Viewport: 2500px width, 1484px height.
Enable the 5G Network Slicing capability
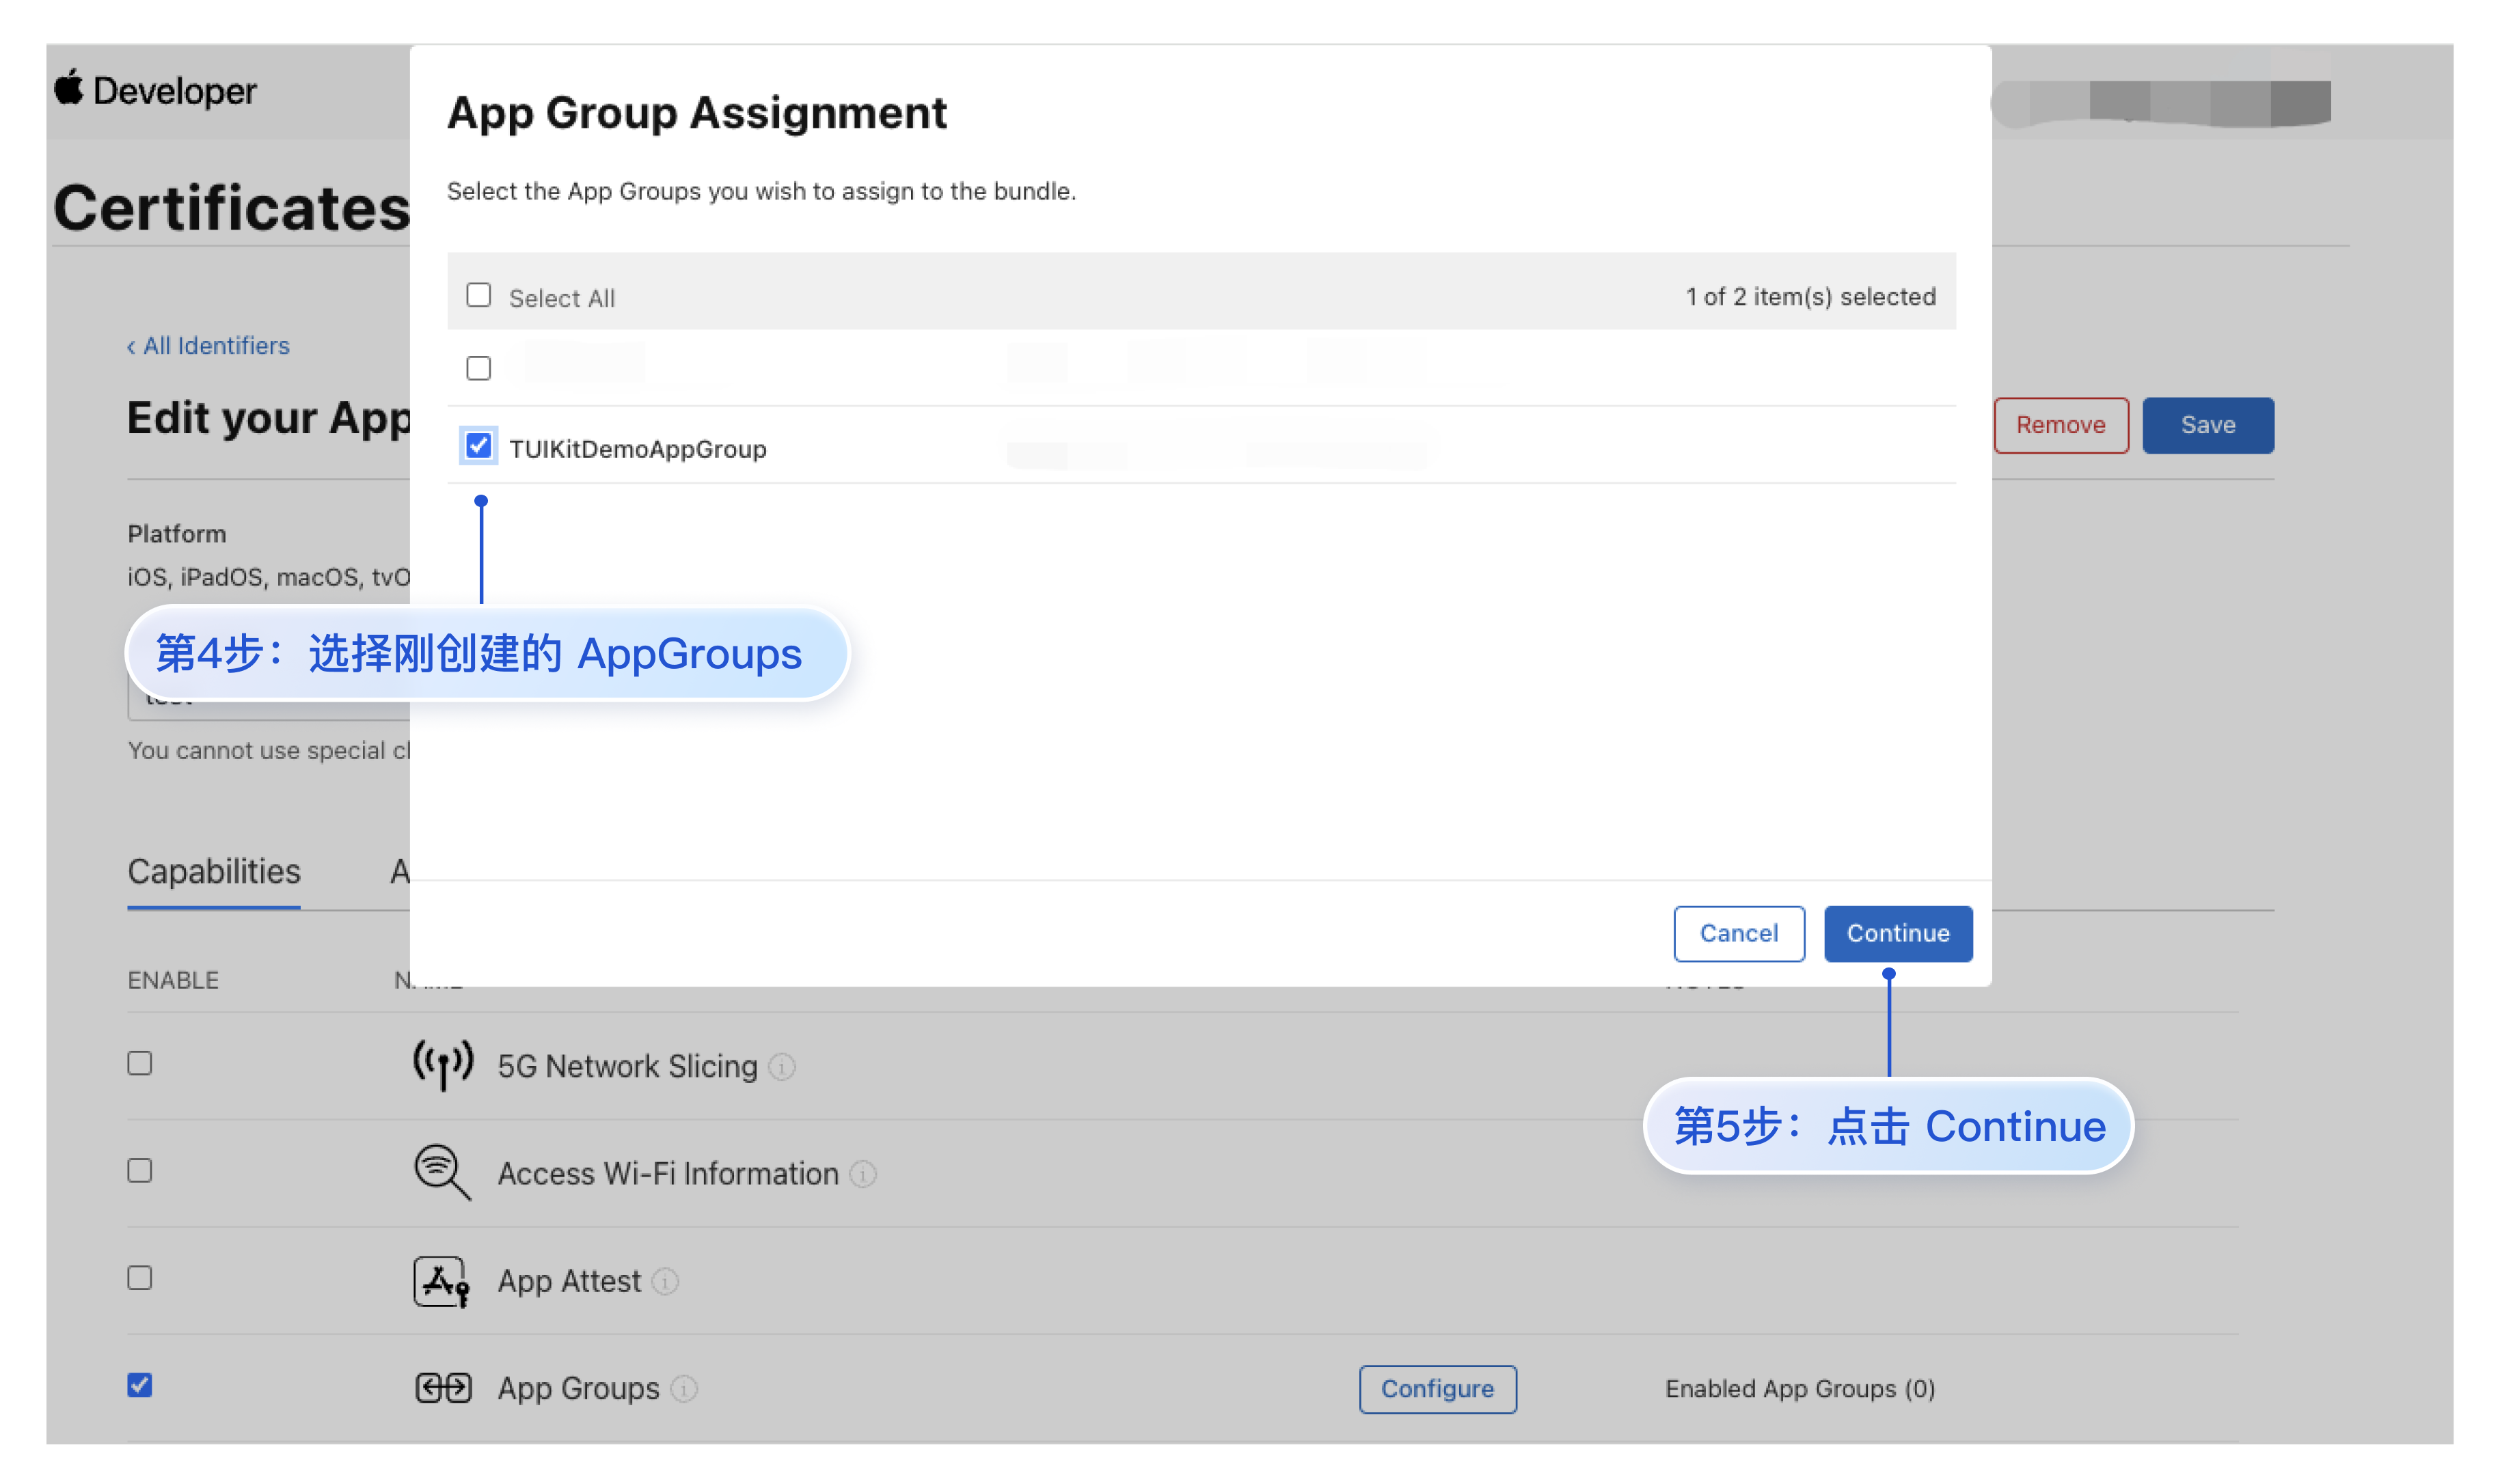pyautogui.click(x=140, y=1063)
